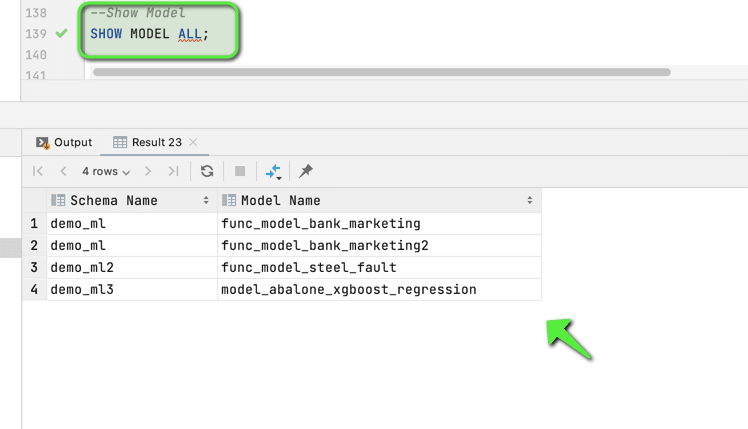Screen dimensions: 748x429
Task: Select demo_ml cell in row 1
Action: 132,223
